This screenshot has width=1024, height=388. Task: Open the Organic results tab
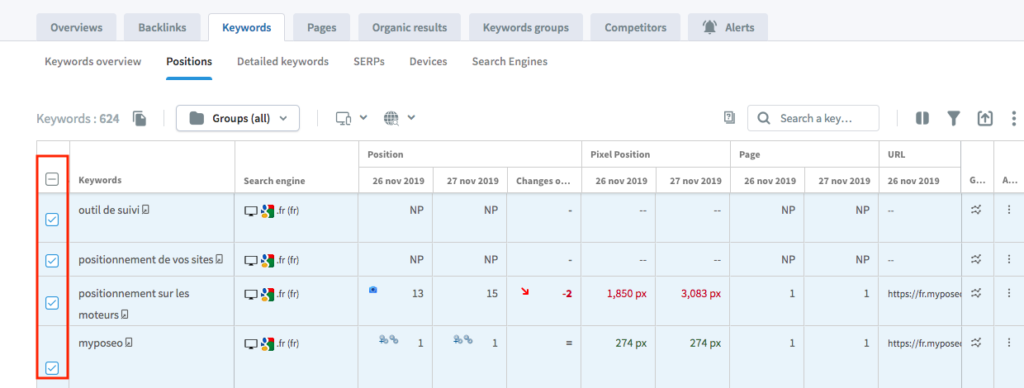[409, 27]
